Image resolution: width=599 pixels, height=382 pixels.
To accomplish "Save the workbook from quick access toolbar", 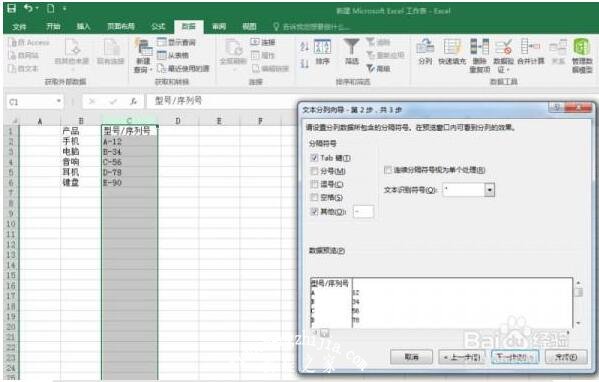I will pyautogui.click(x=12, y=8).
